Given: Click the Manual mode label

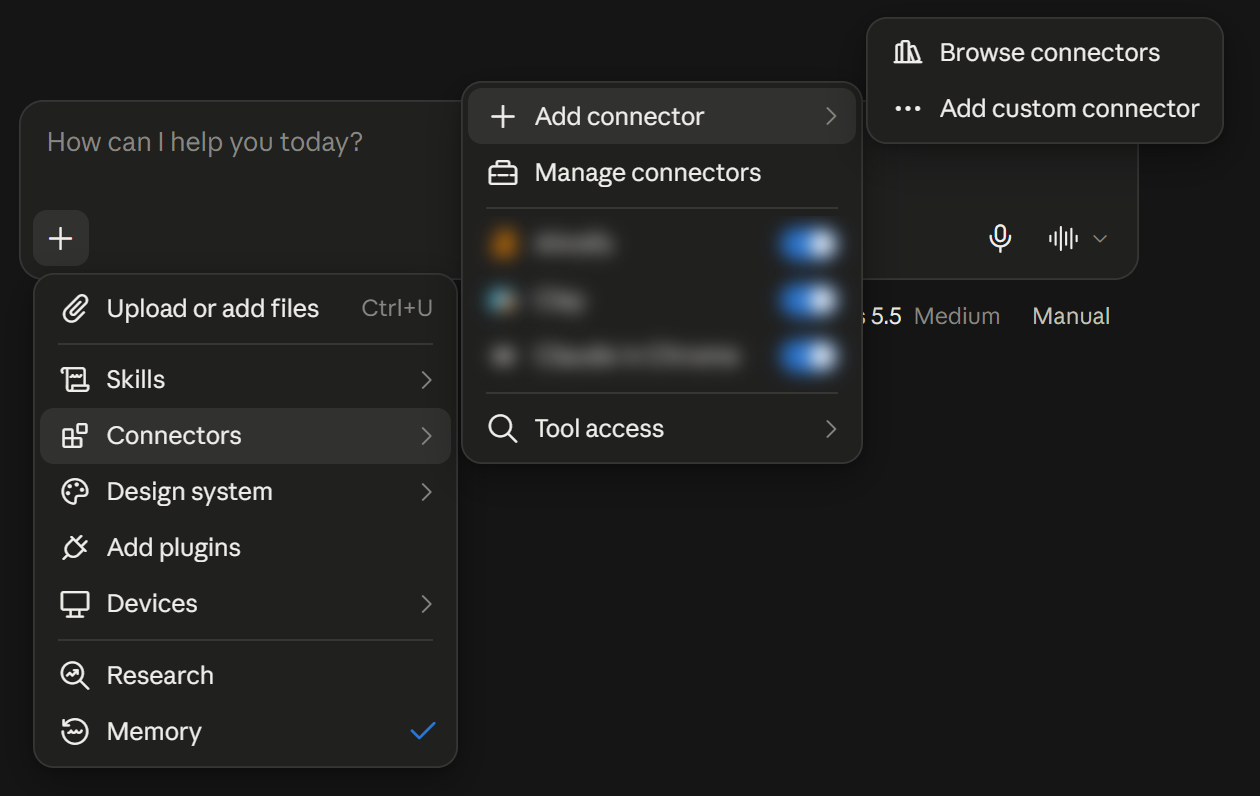Looking at the screenshot, I should tap(1071, 317).
